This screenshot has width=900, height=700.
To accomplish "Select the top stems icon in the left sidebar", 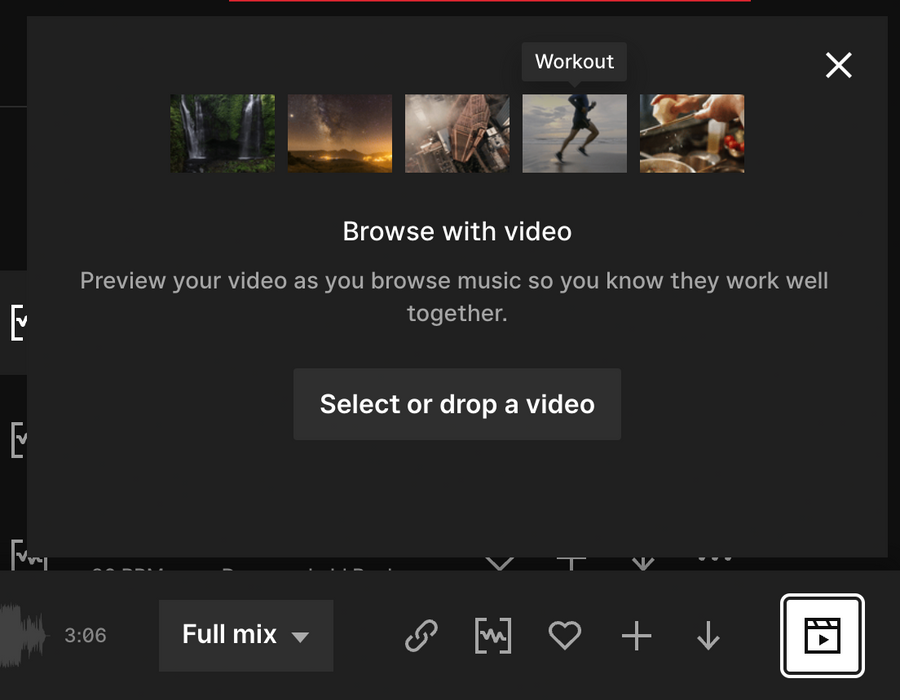I will (18, 320).
